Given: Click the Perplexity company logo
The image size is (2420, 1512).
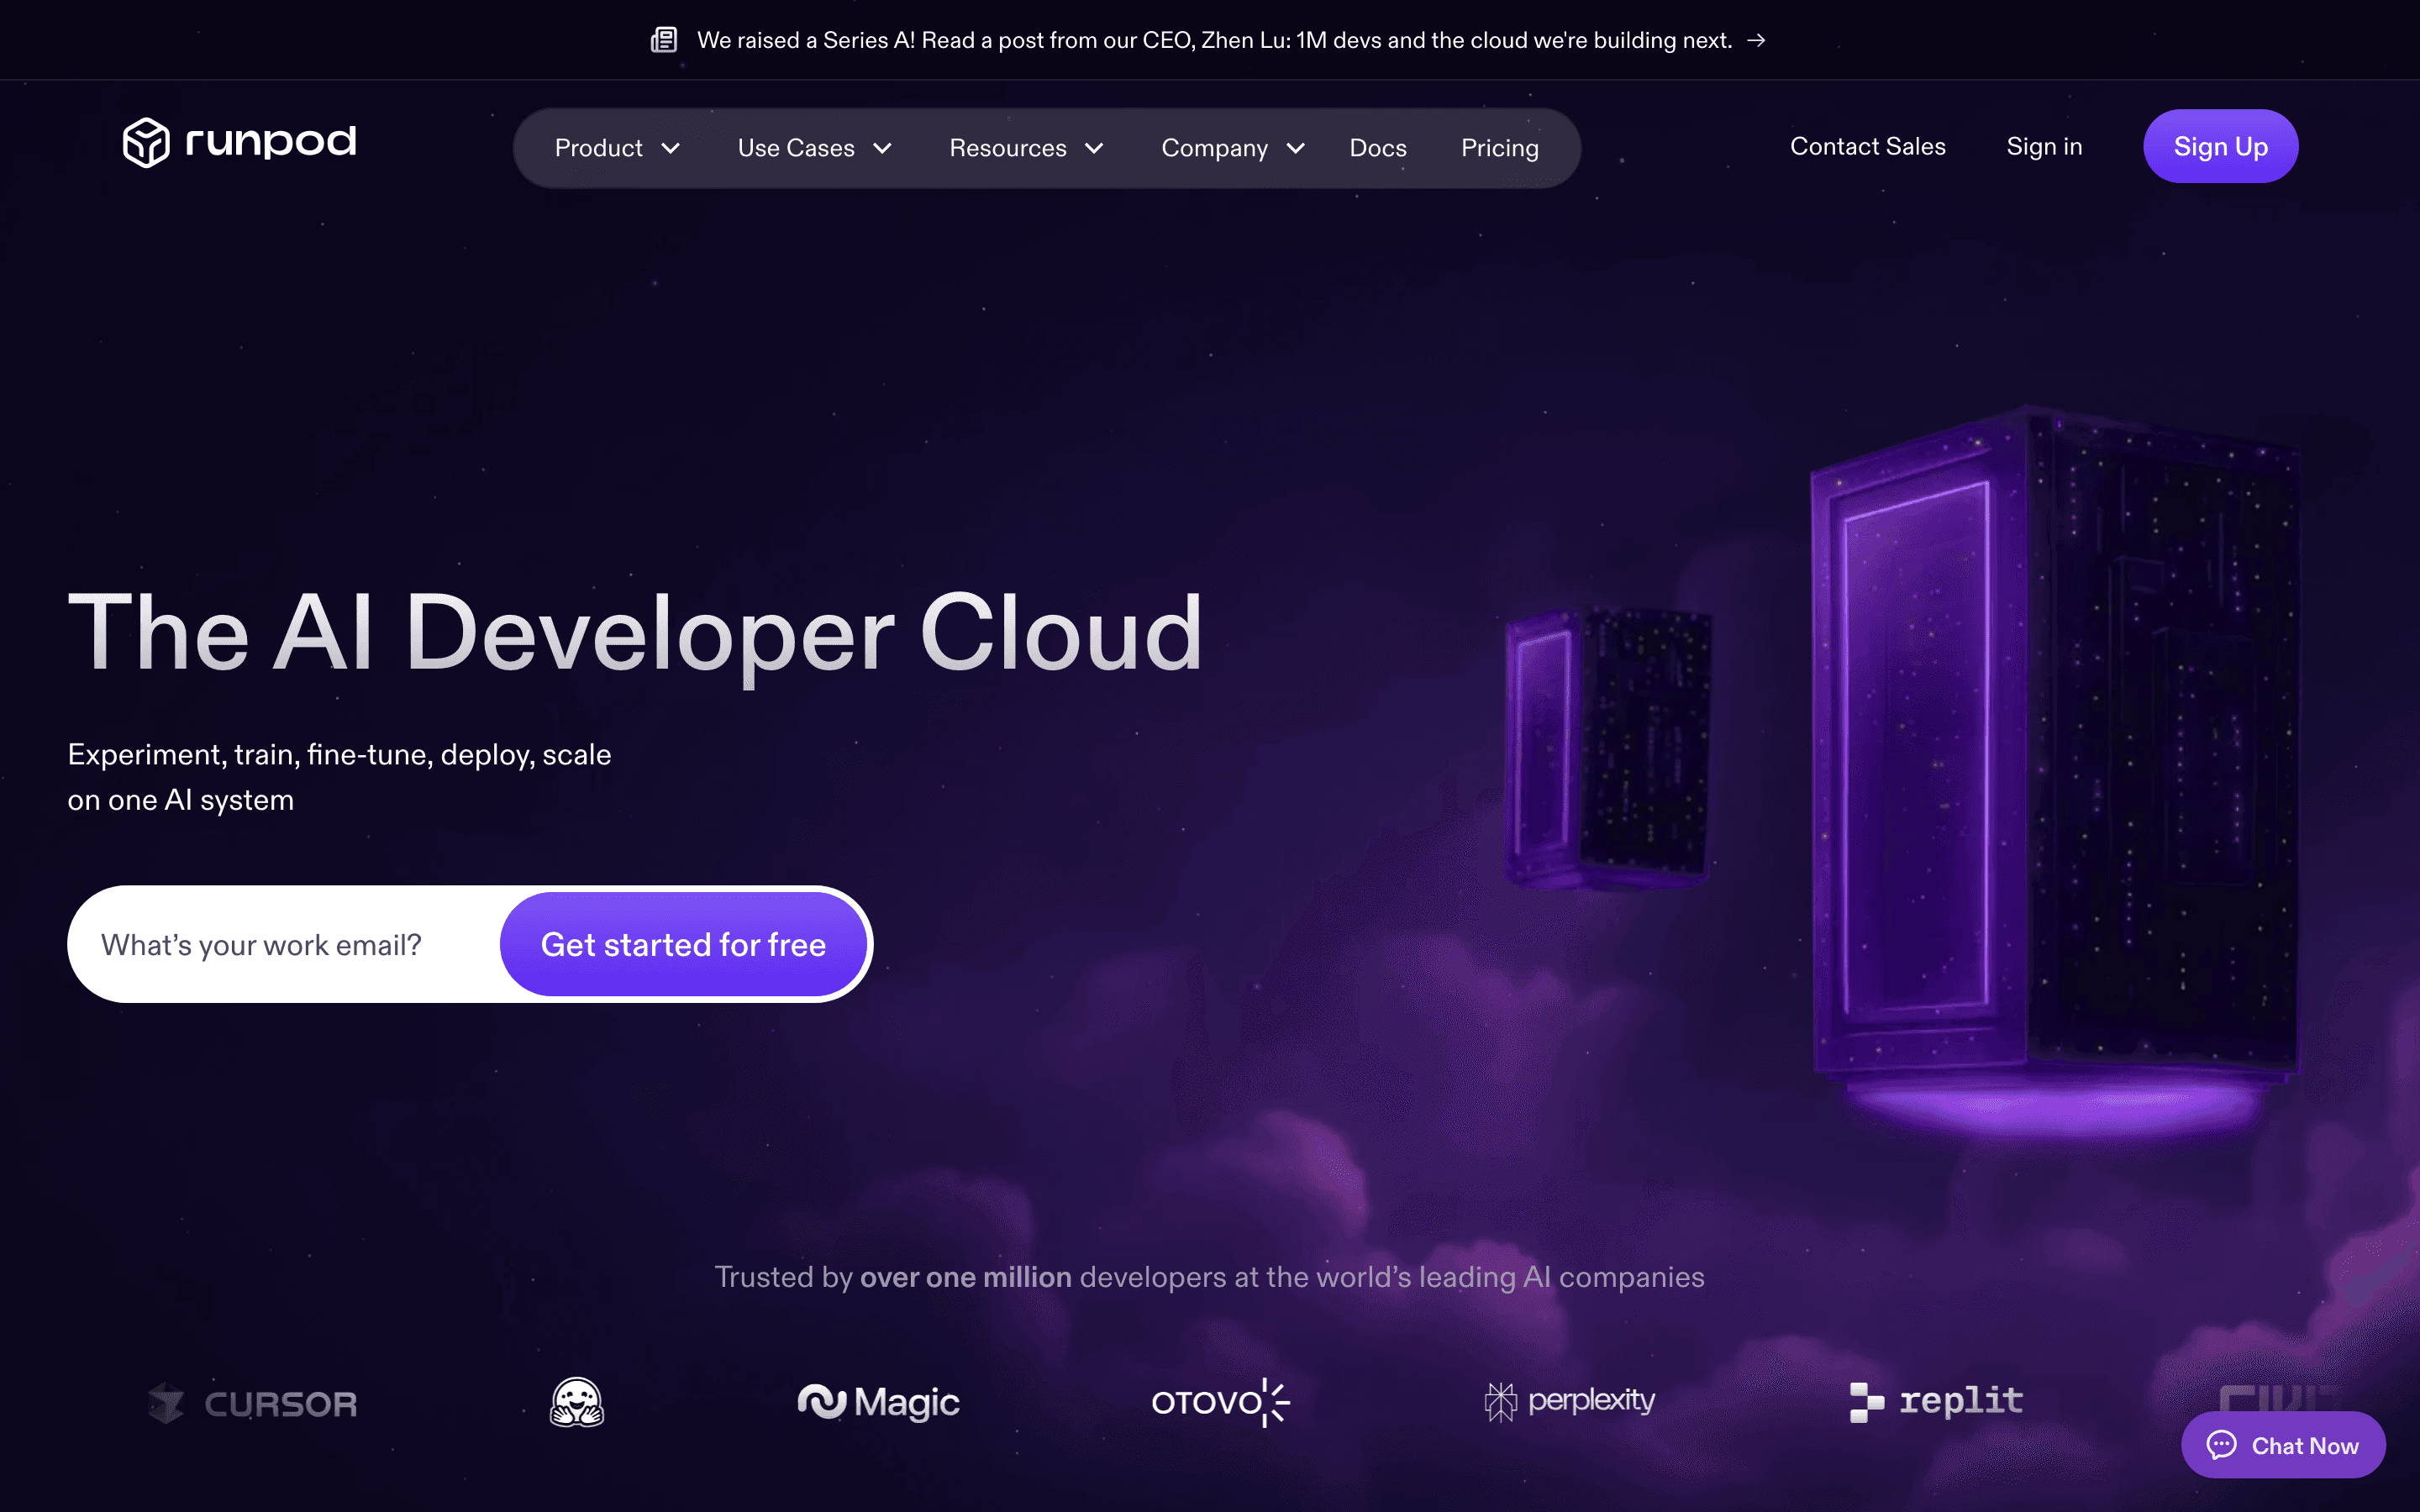Looking at the screenshot, I should click(x=1569, y=1401).
